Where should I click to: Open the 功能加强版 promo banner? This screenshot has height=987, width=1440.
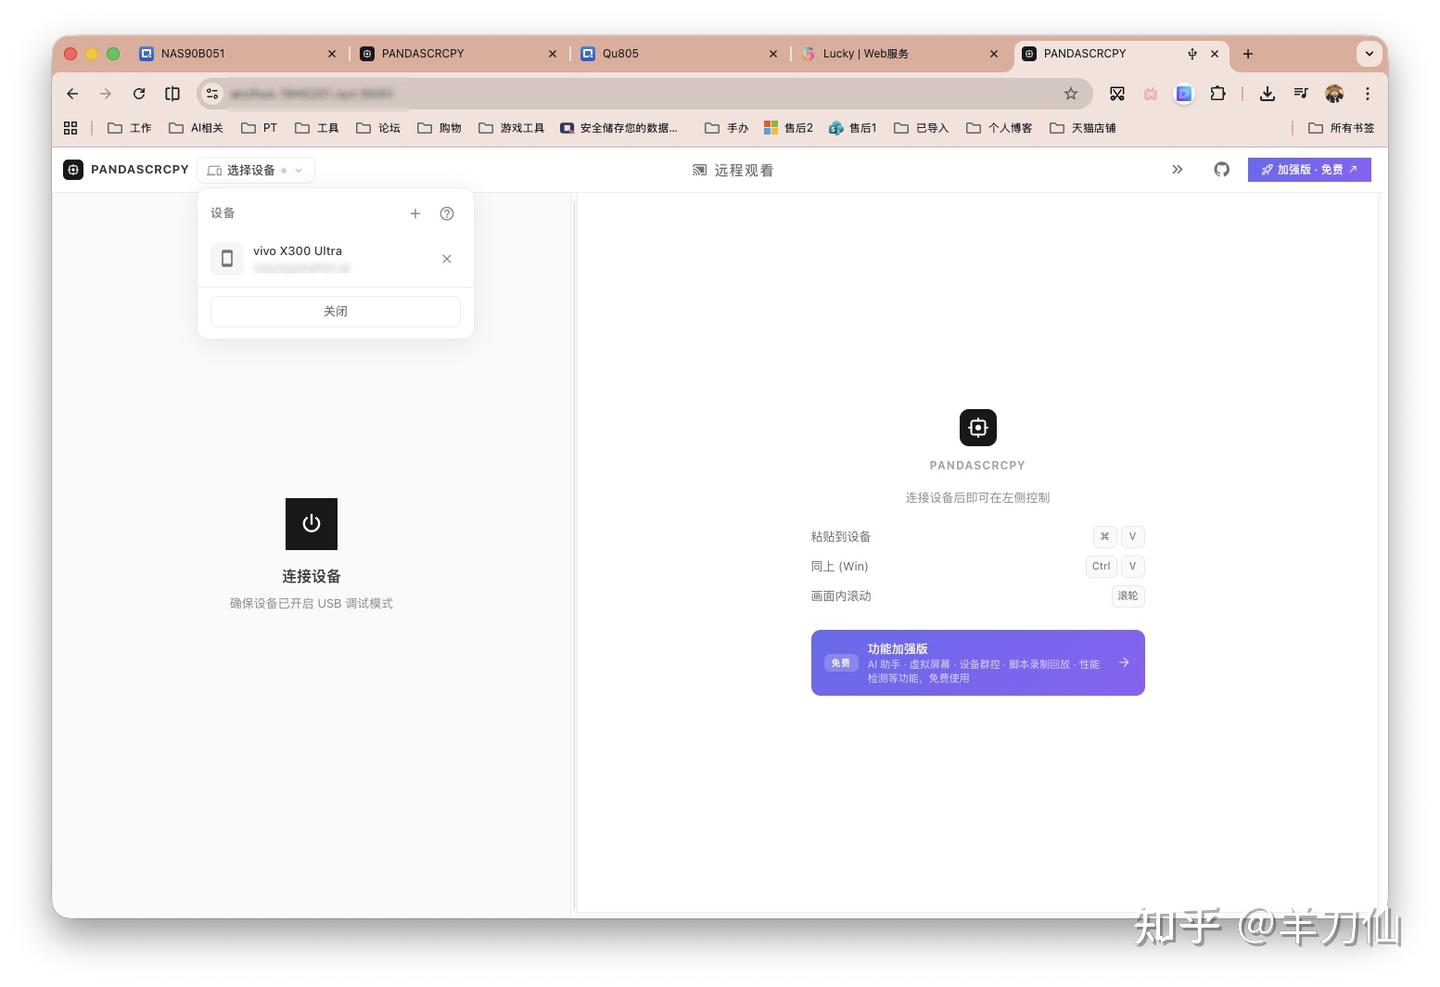point(978,663)
